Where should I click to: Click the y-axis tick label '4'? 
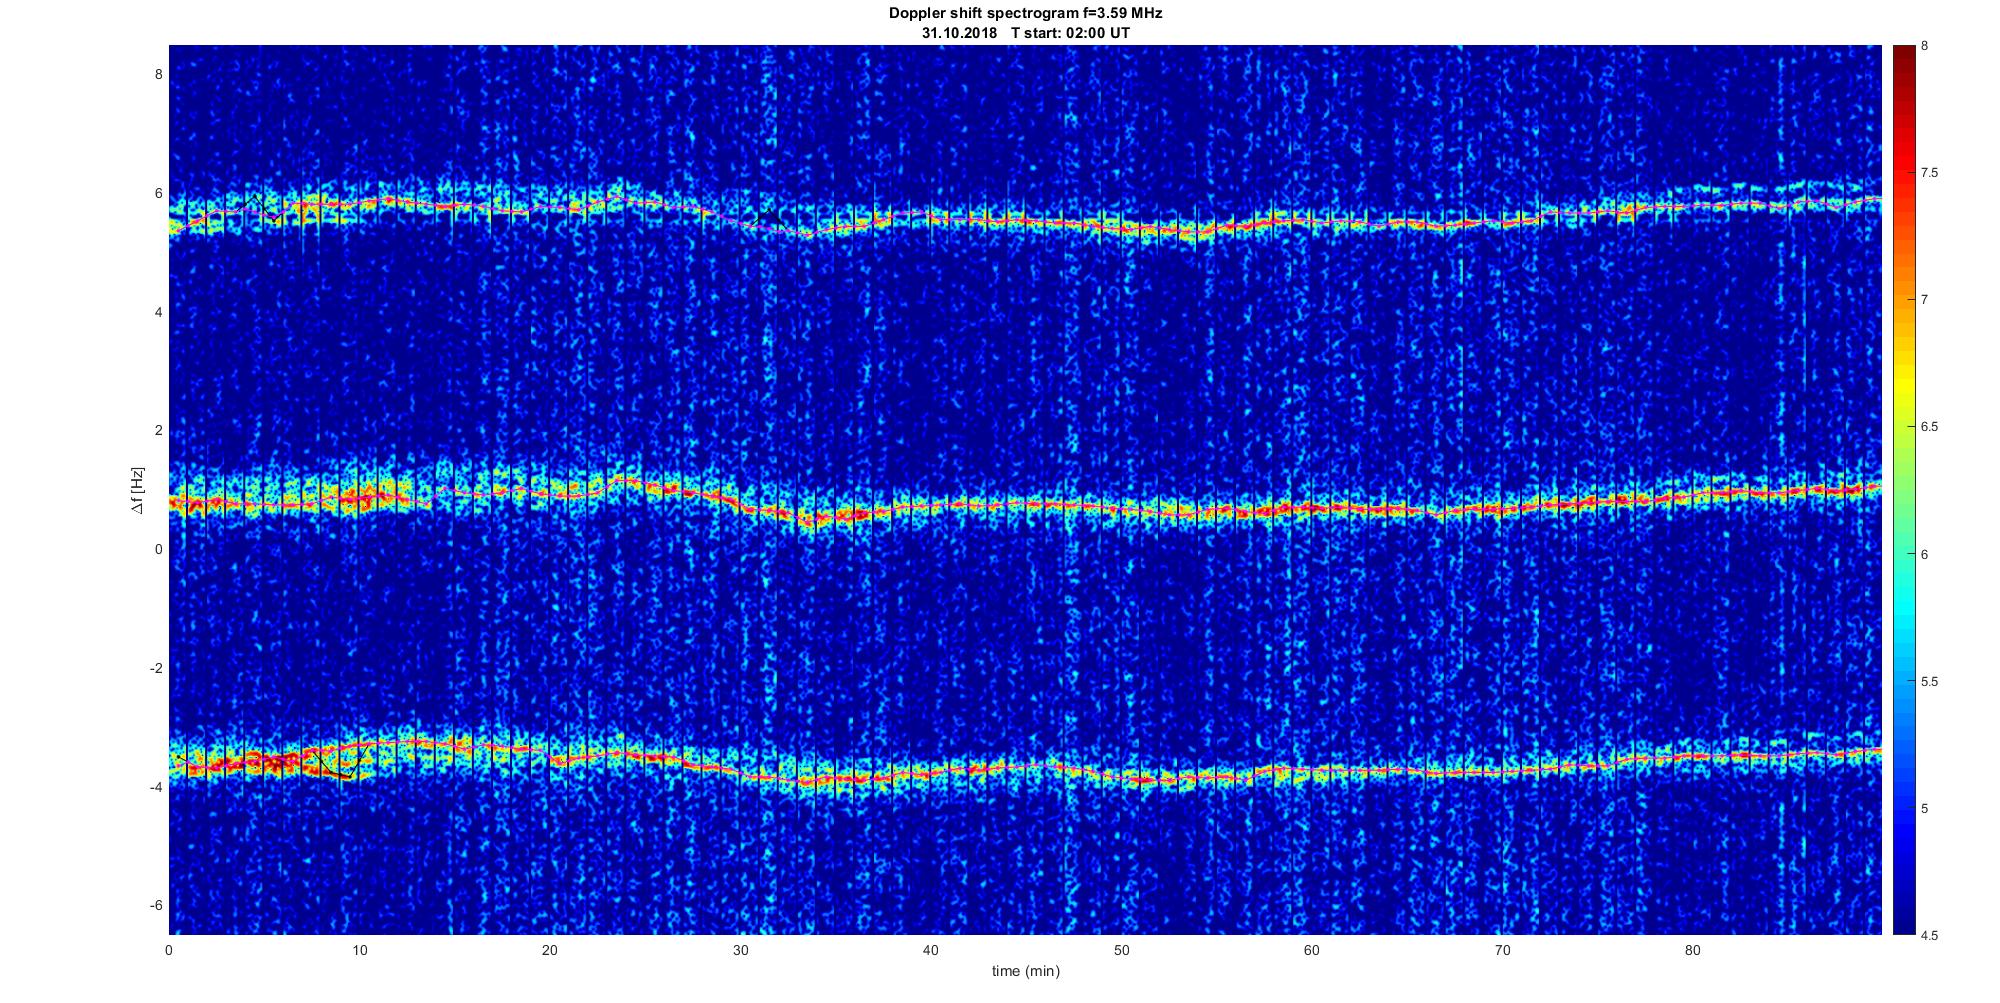click(x=158, y=312)
